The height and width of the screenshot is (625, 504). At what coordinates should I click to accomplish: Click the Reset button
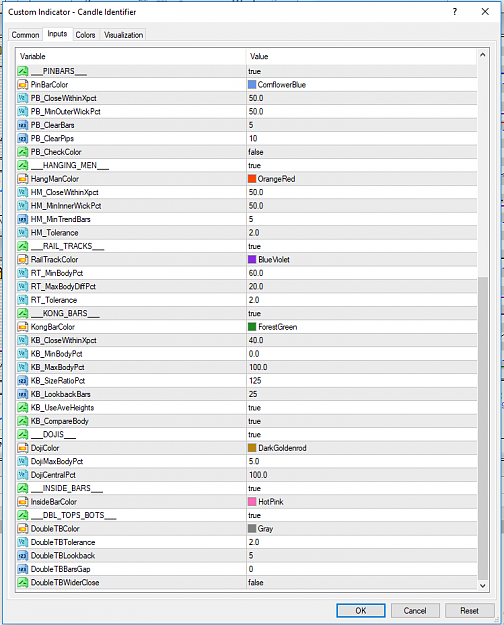pos(469,611)
